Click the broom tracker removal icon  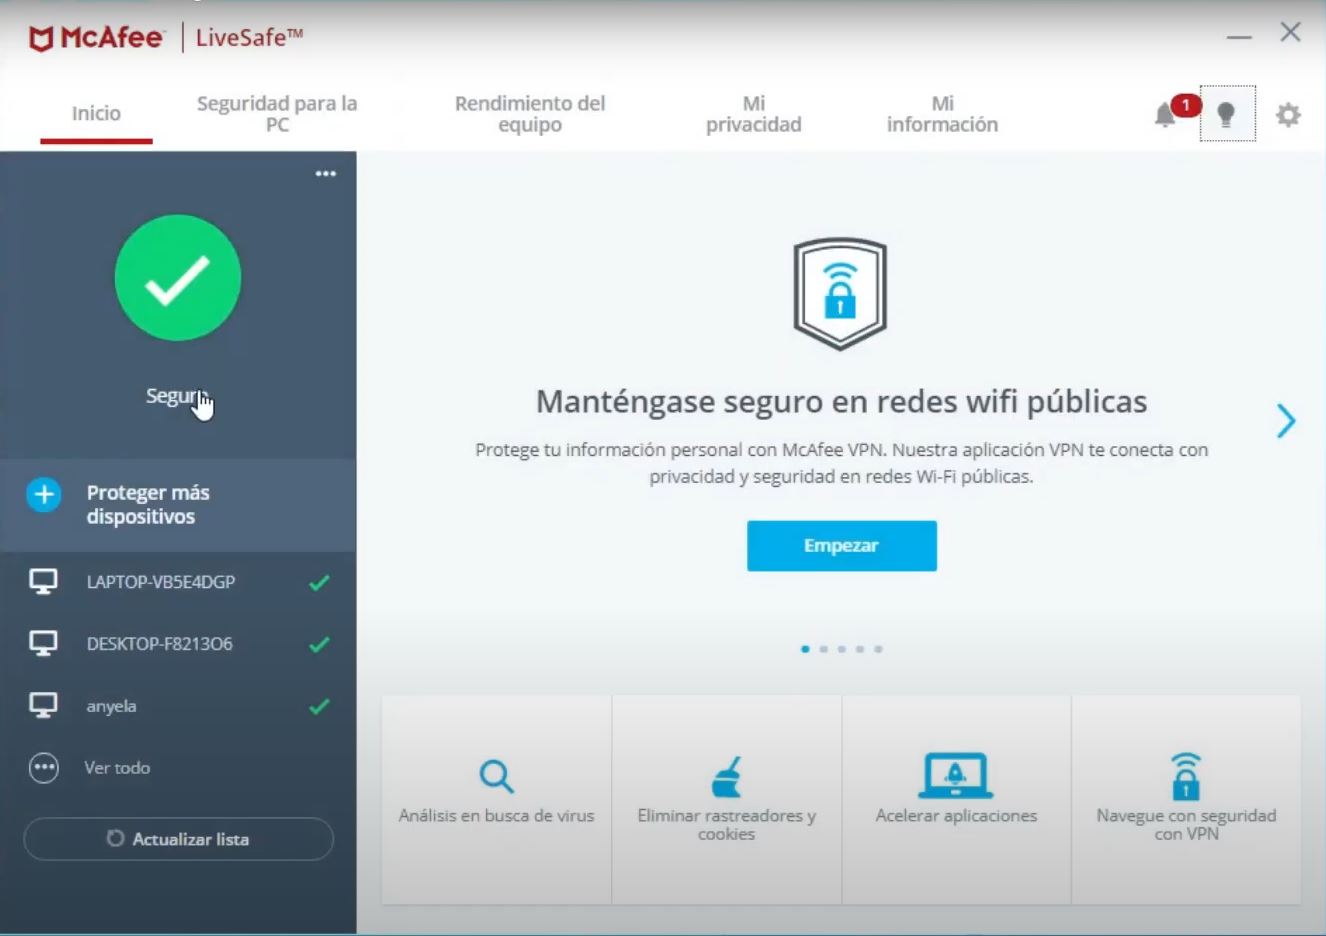point(727,777)
